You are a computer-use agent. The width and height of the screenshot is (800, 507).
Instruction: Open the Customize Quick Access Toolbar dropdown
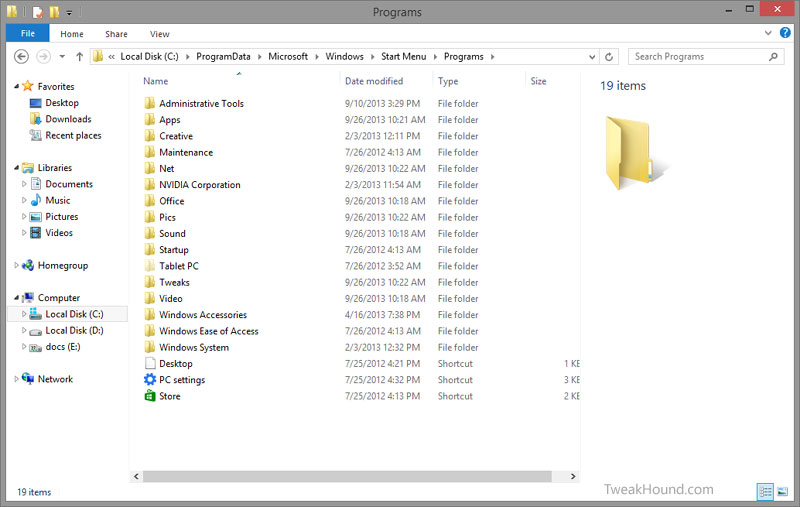coord(69,12)
